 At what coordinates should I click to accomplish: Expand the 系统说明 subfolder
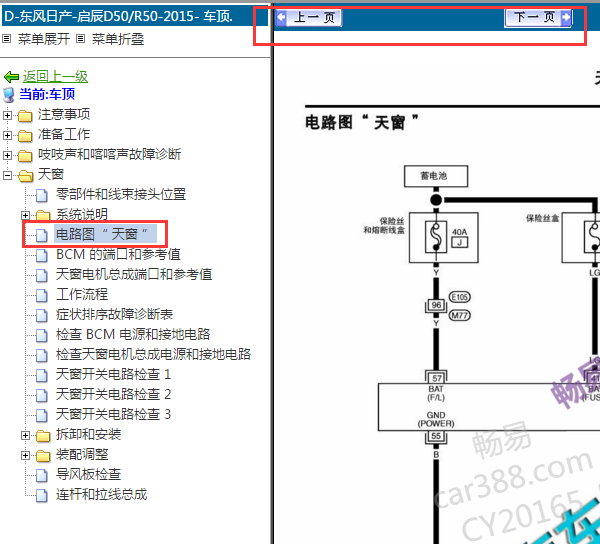click(25, 215)
